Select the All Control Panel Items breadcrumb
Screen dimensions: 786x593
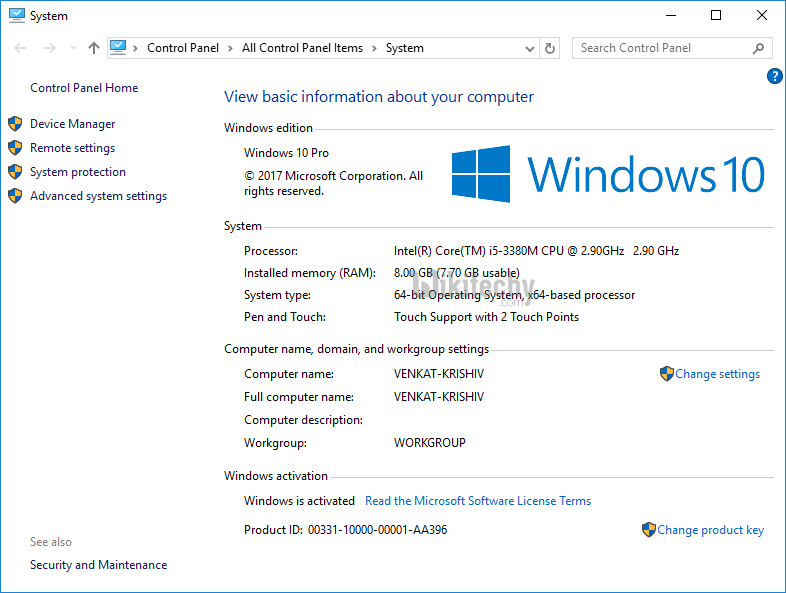tap(302, 48)
